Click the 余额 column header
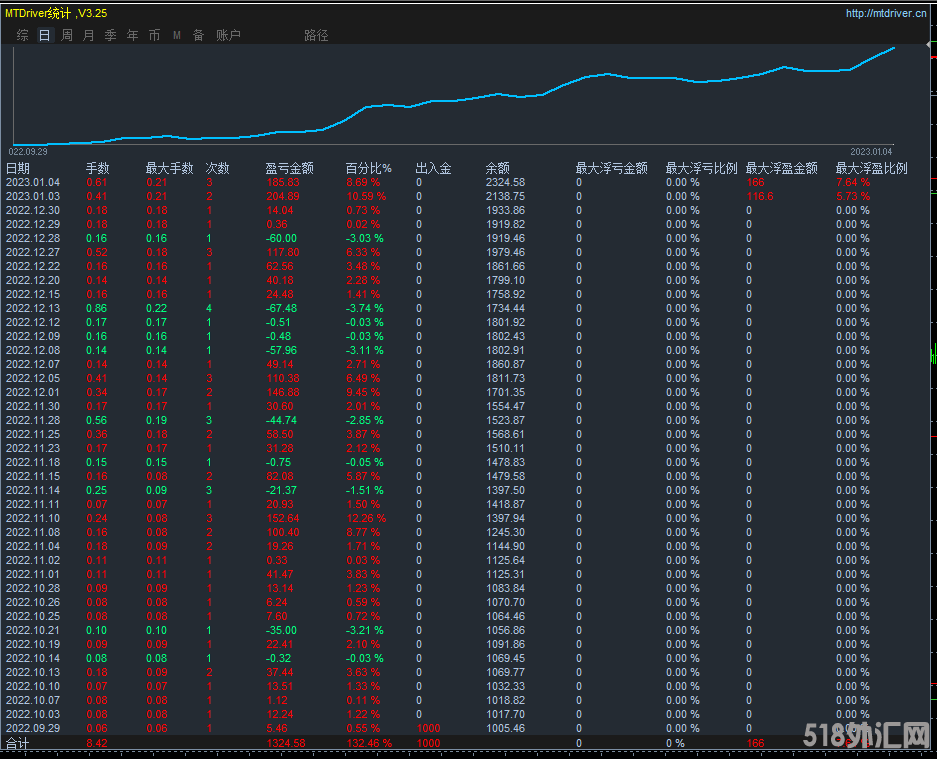The height and width of the screenshot is (759, 937). pyautogui.click(x=498, y=169)
